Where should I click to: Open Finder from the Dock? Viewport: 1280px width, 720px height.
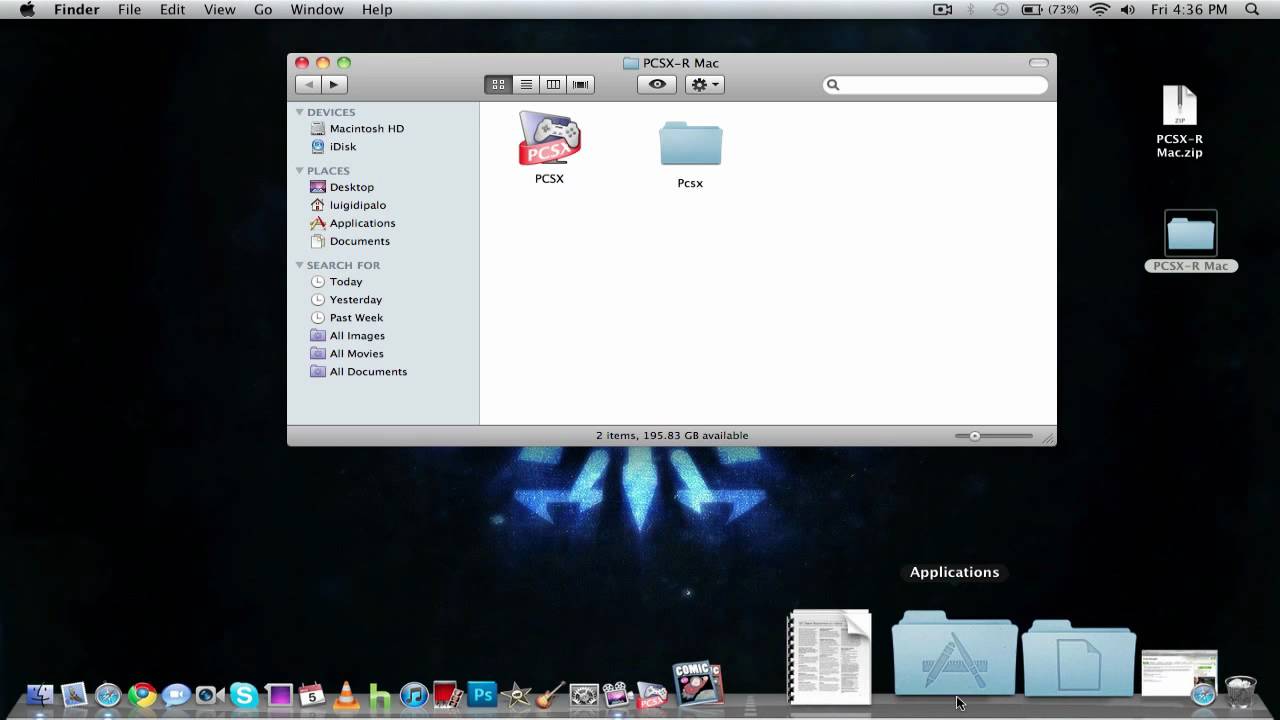[40, 695]
